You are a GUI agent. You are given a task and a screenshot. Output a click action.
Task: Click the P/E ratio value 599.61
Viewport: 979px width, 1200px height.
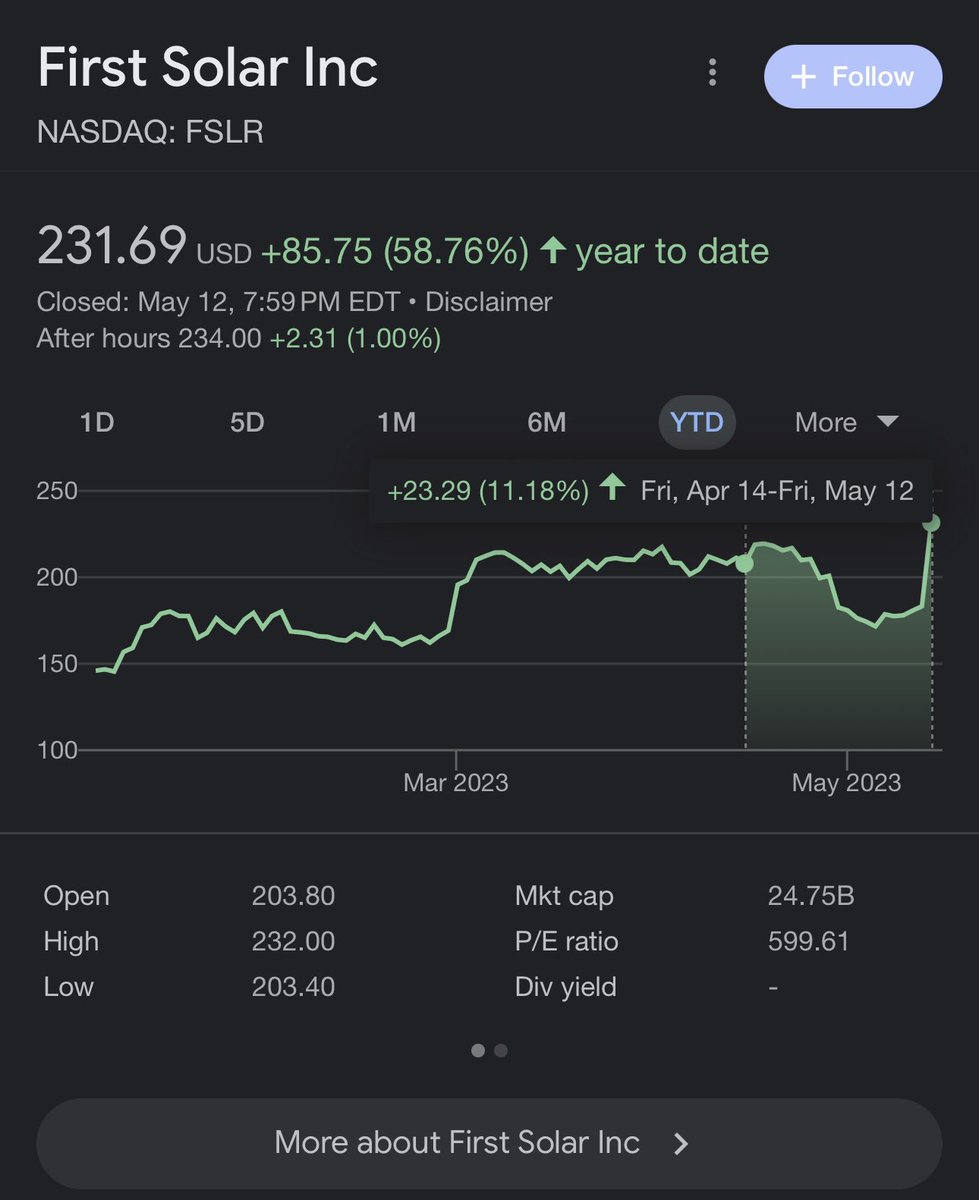click(808, 941)
